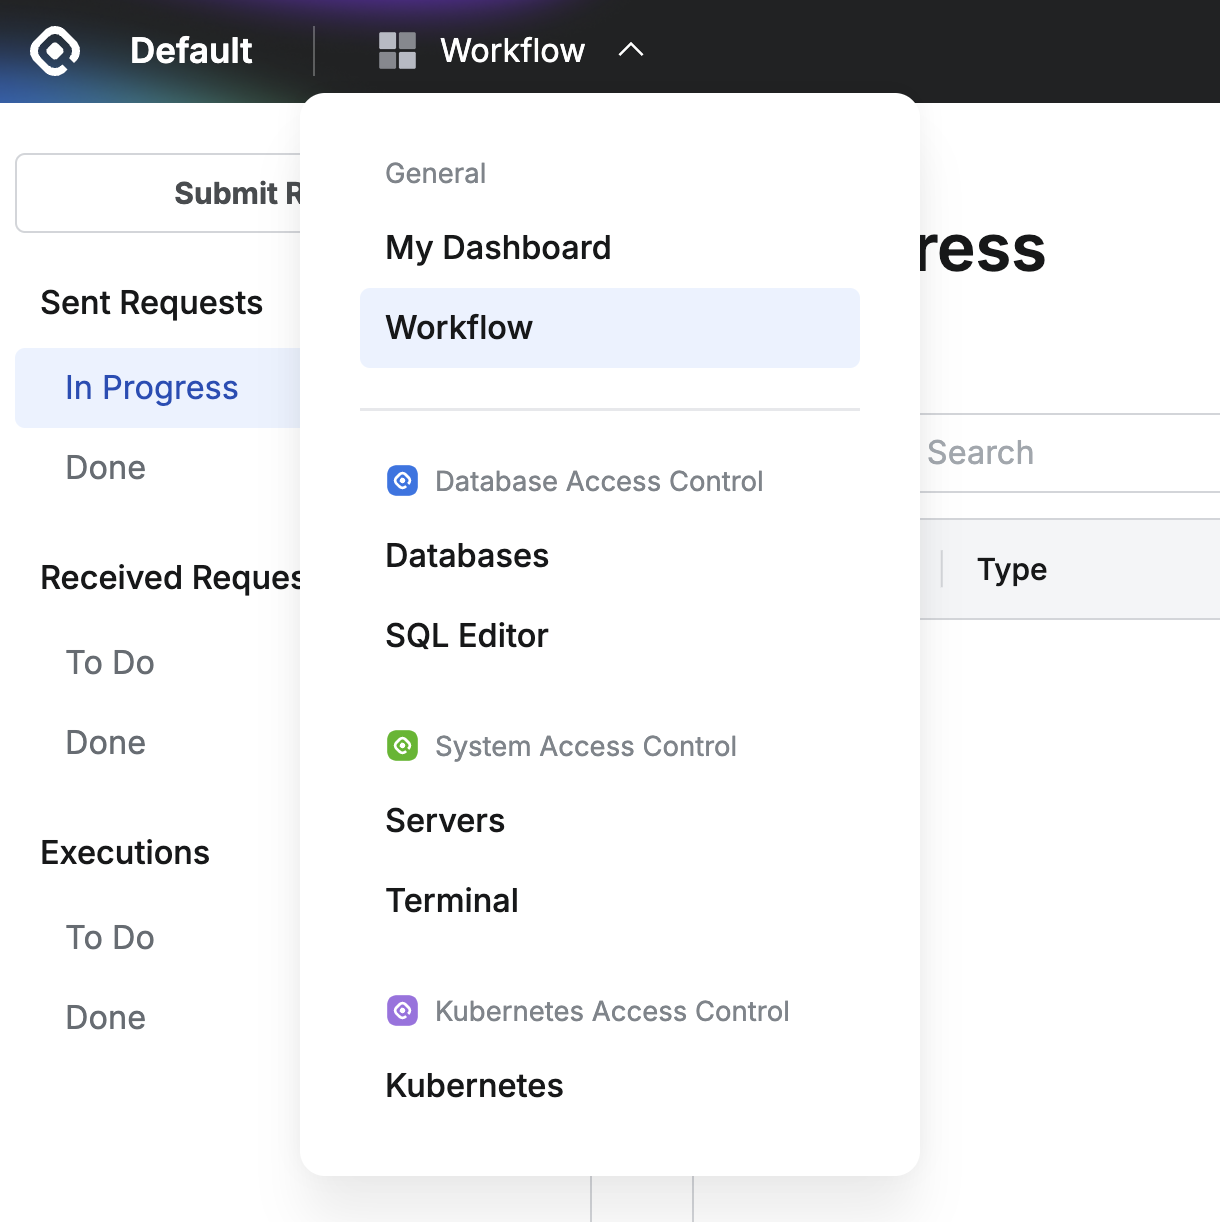Open My Dashboard from the menu

(x=498, y=248)
